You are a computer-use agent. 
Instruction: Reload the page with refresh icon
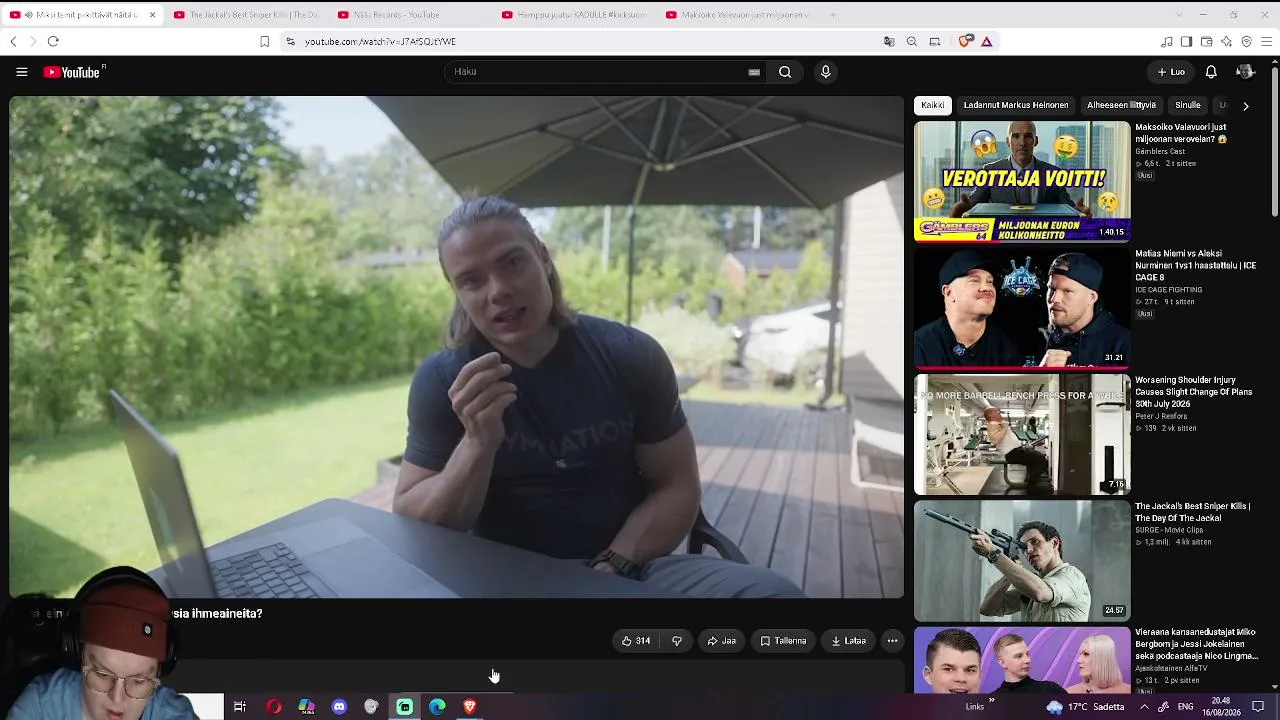click(x=53, y=41)
